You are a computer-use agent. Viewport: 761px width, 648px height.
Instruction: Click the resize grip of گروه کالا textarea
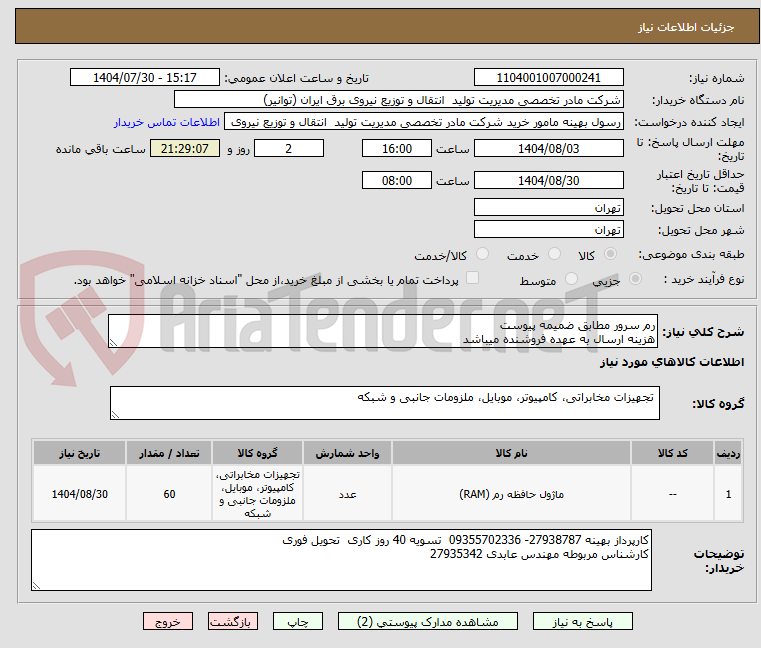pyautogui.click(x=115, y=415)
